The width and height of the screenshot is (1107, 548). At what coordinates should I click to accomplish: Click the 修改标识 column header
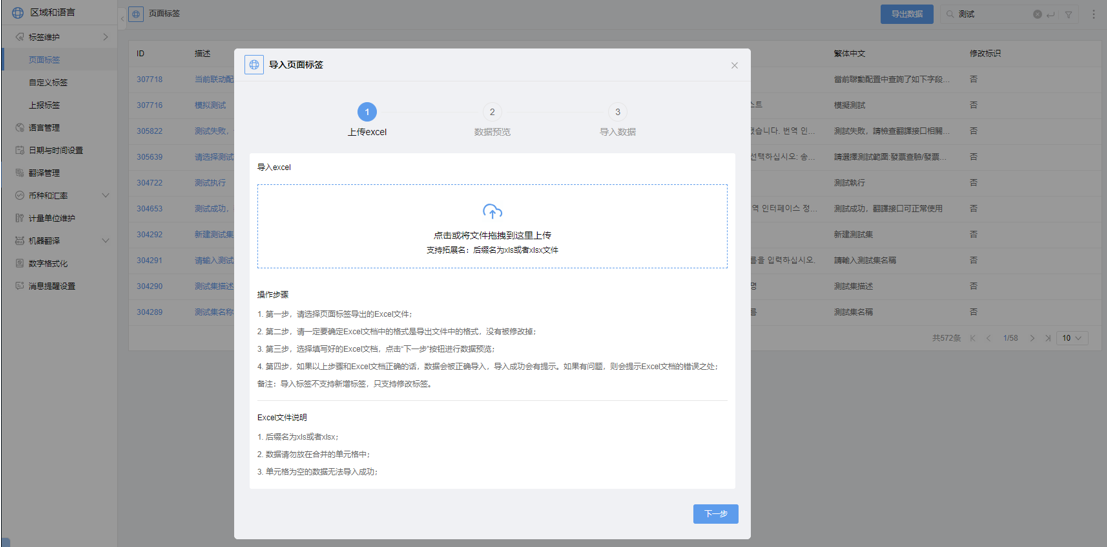click(x=985, y=54)
